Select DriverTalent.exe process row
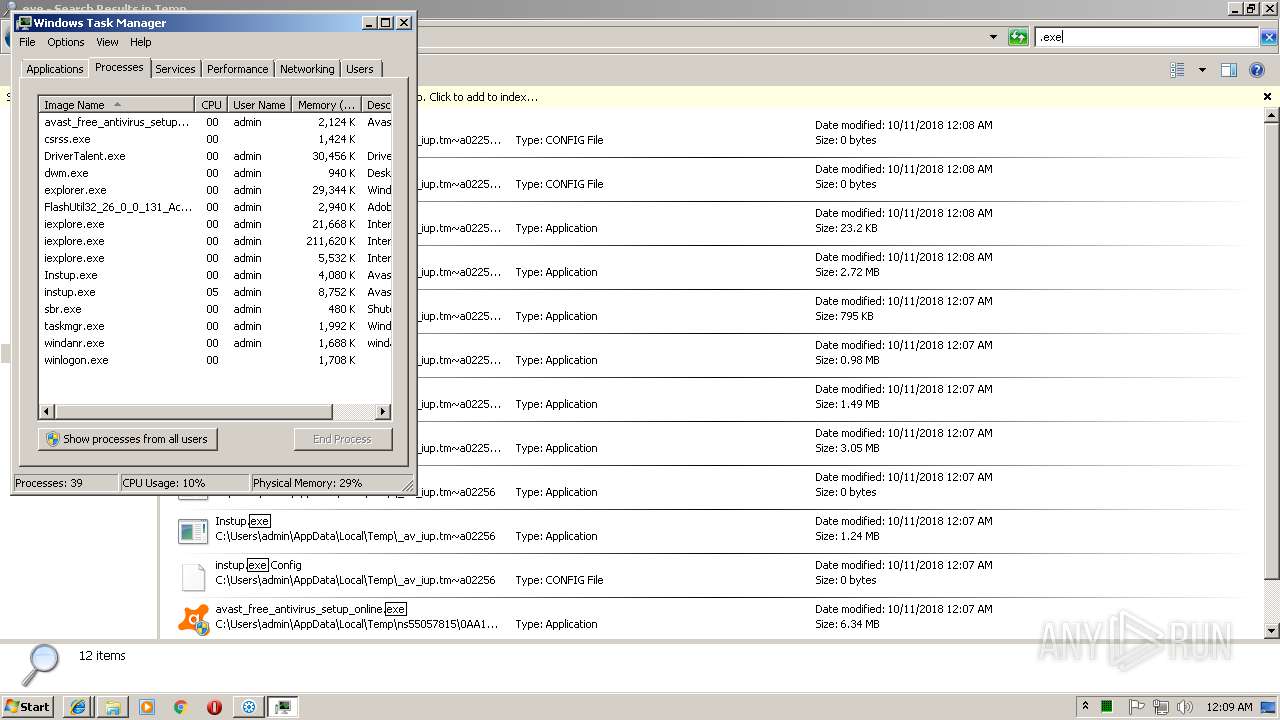 (x=215, y=156)
